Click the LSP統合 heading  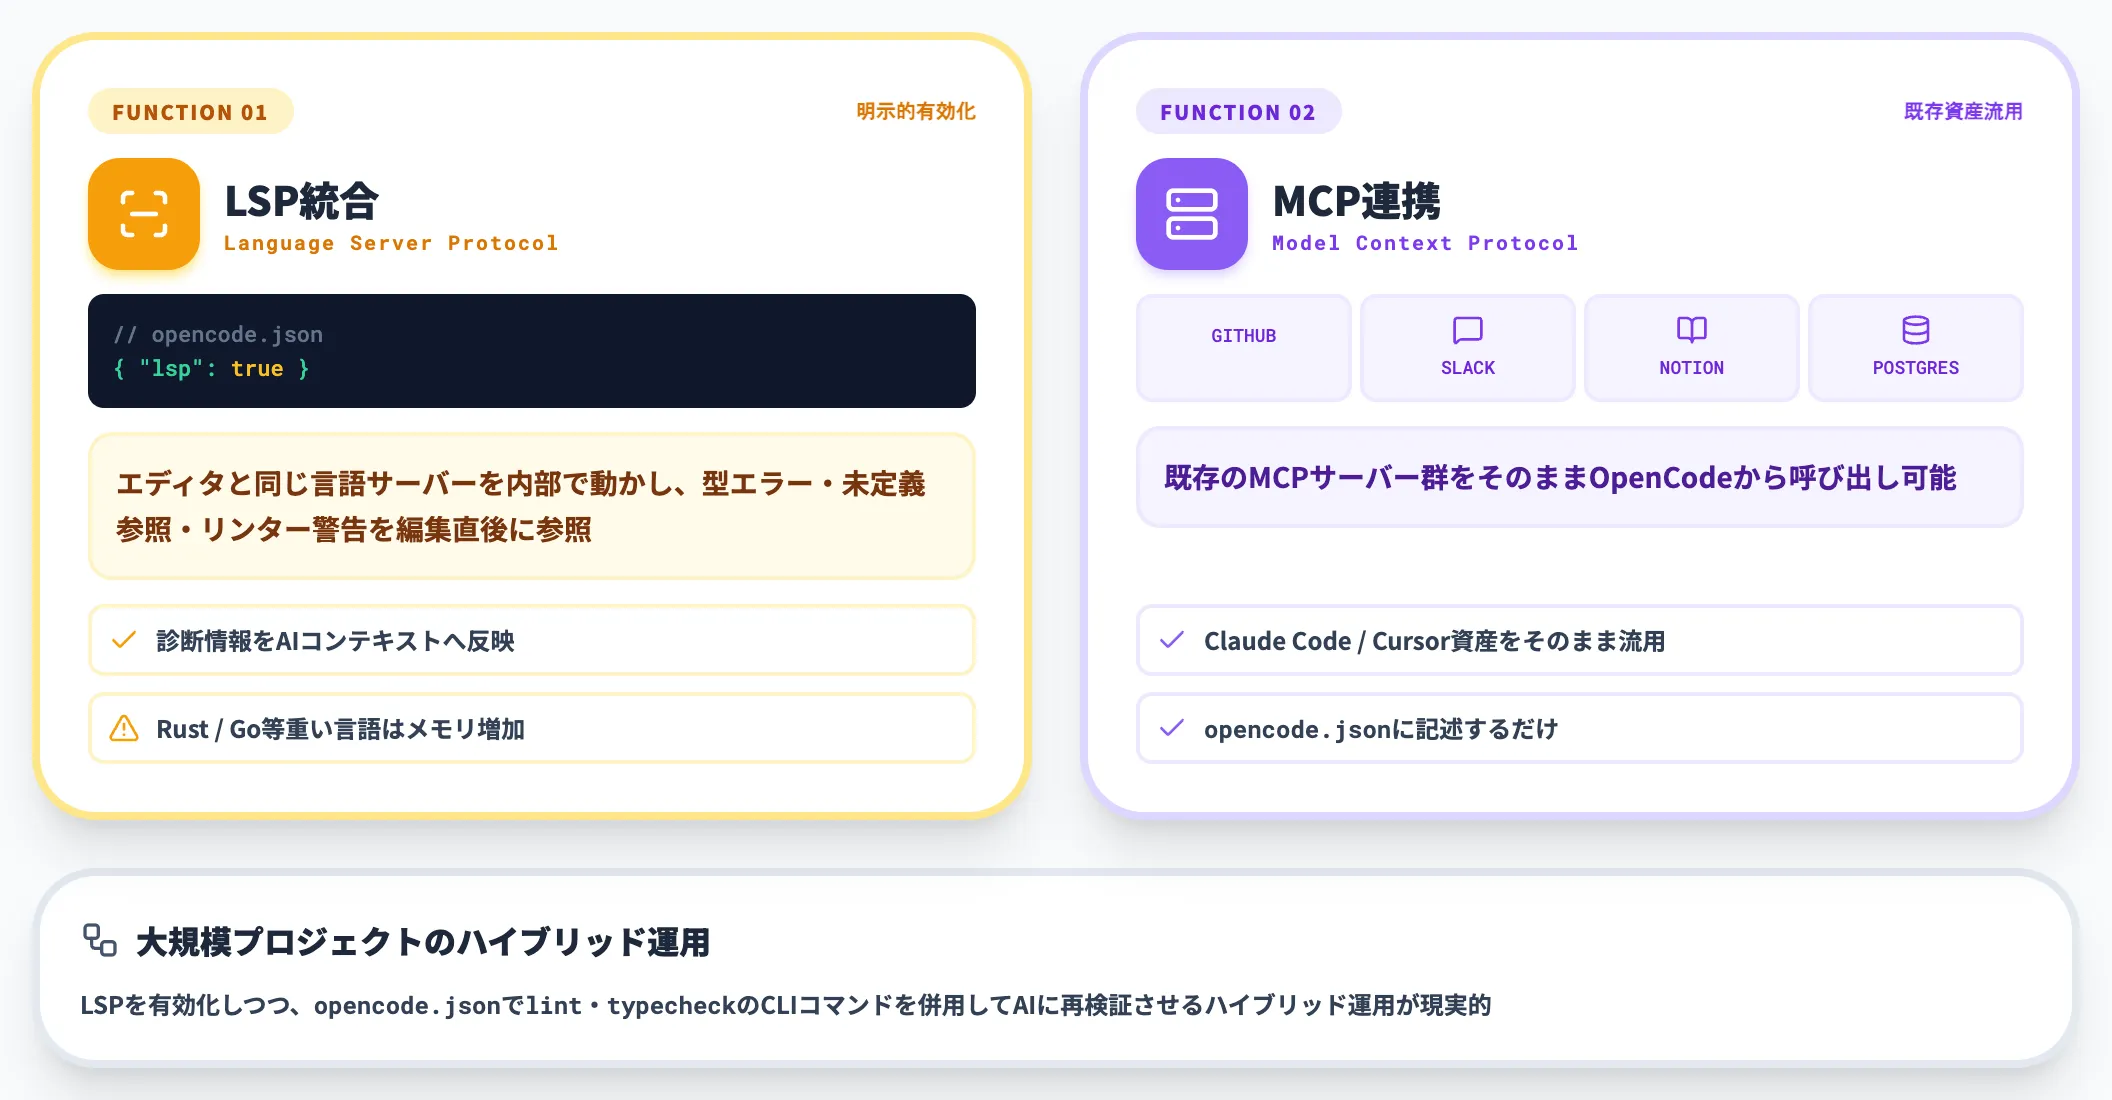click(x=302, y=201)
